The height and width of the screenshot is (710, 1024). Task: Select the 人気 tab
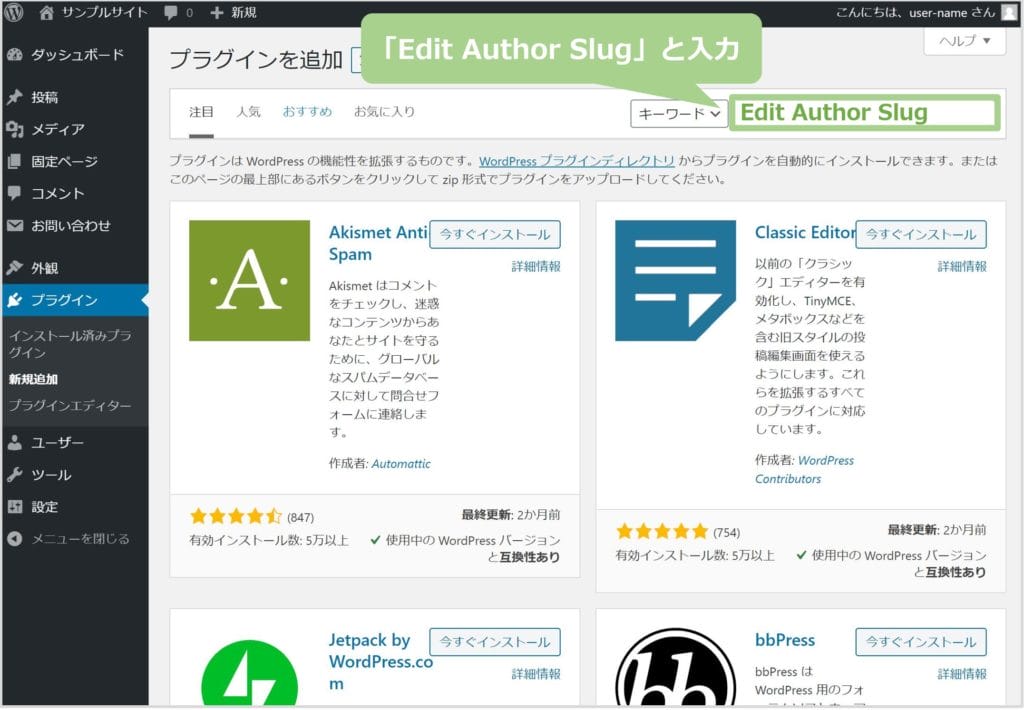[x=248, y=112]
